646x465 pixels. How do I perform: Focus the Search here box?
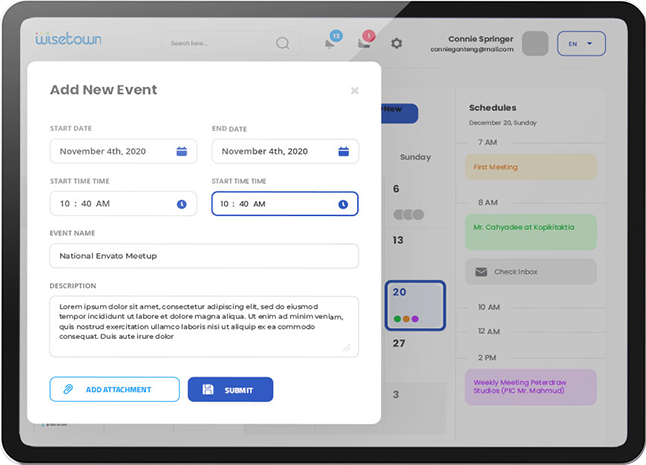click(x=232, y=43)
